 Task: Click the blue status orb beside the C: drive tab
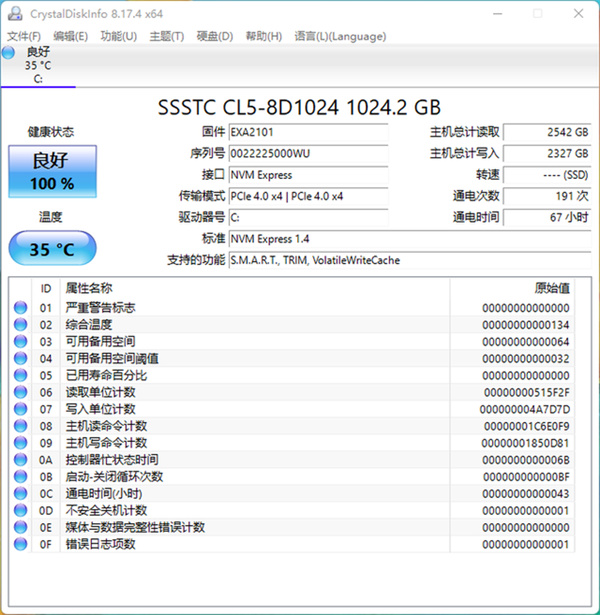8,53
